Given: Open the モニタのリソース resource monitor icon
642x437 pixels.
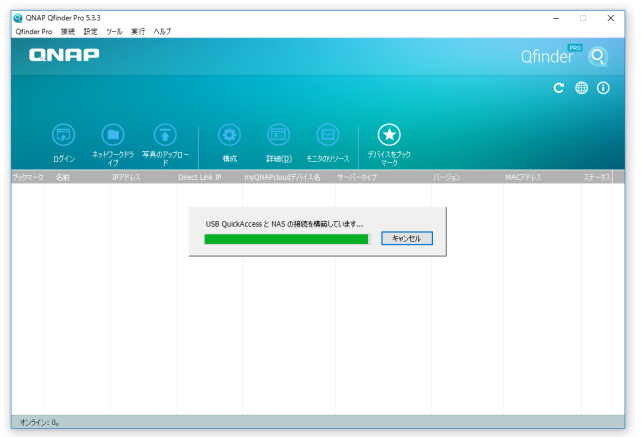Looking at the screenshot, I should coord(328,135).
